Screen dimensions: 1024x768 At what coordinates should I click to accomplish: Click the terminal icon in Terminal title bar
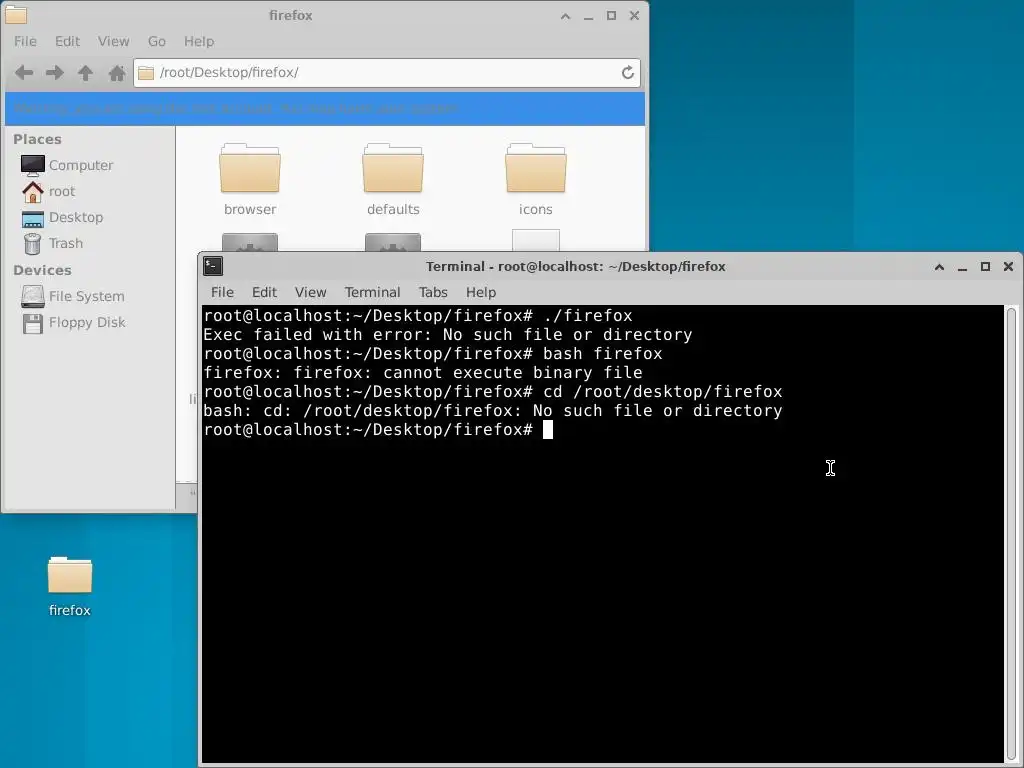tap(213, 266)
